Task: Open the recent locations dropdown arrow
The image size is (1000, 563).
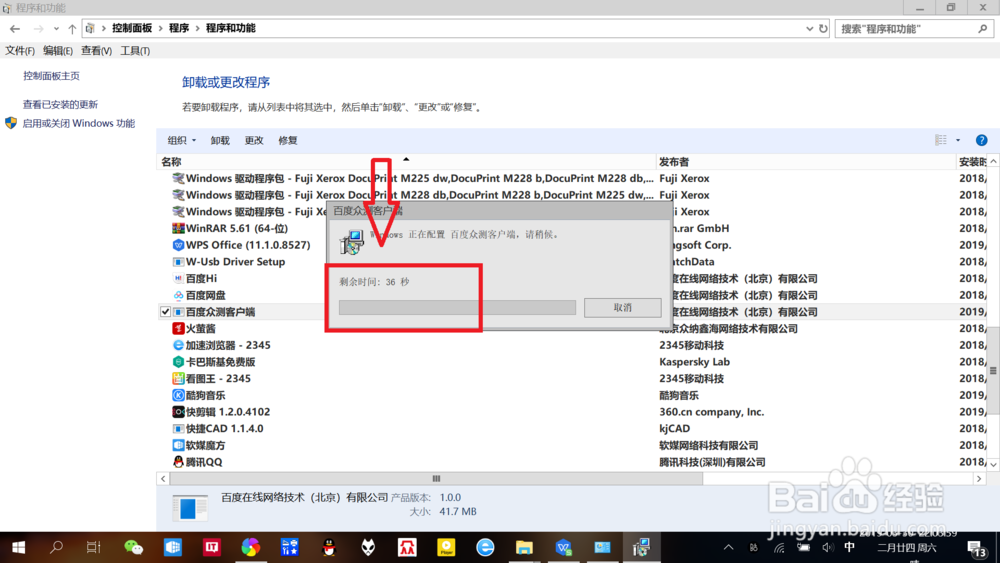Action: [56, 29]
